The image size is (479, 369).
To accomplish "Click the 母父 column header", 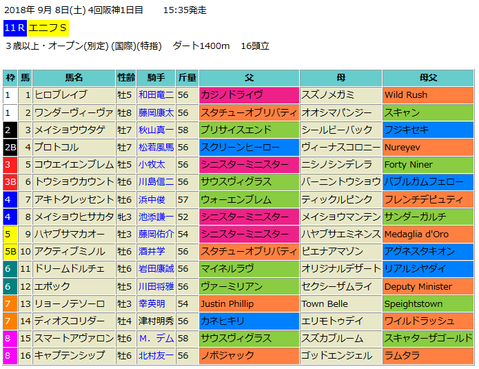I will (x=428, y=78).
